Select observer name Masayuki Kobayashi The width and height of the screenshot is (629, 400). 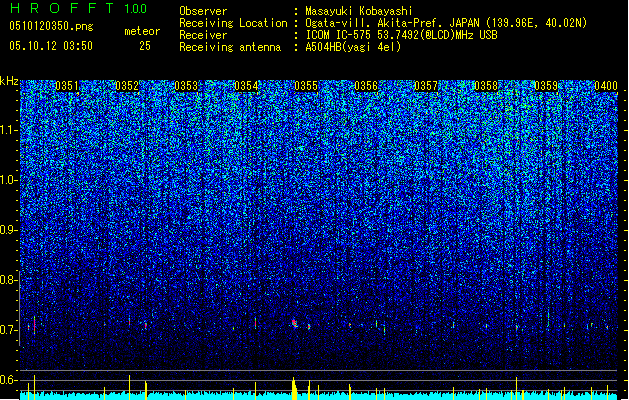click(x=359, y=11)
